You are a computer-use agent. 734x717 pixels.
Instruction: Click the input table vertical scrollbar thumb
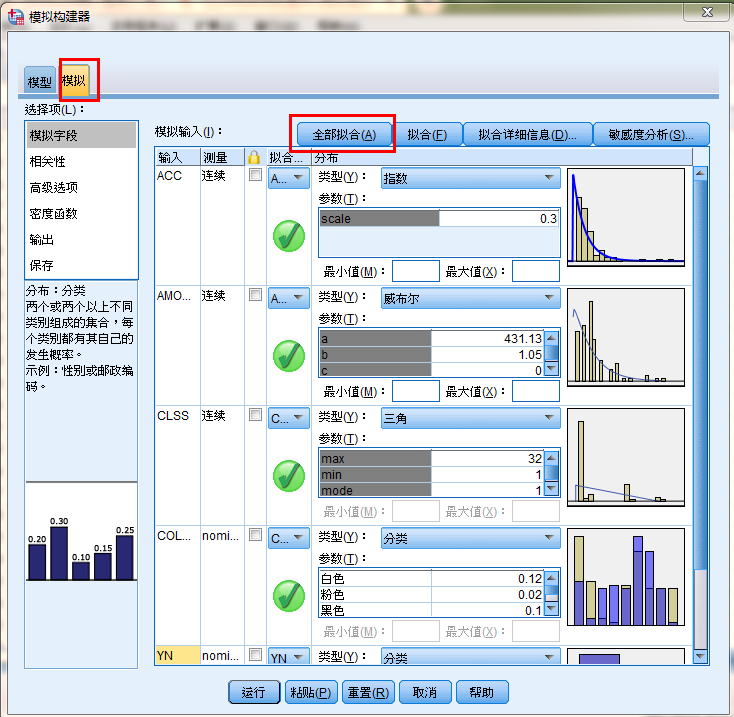(x=700, y=375)
